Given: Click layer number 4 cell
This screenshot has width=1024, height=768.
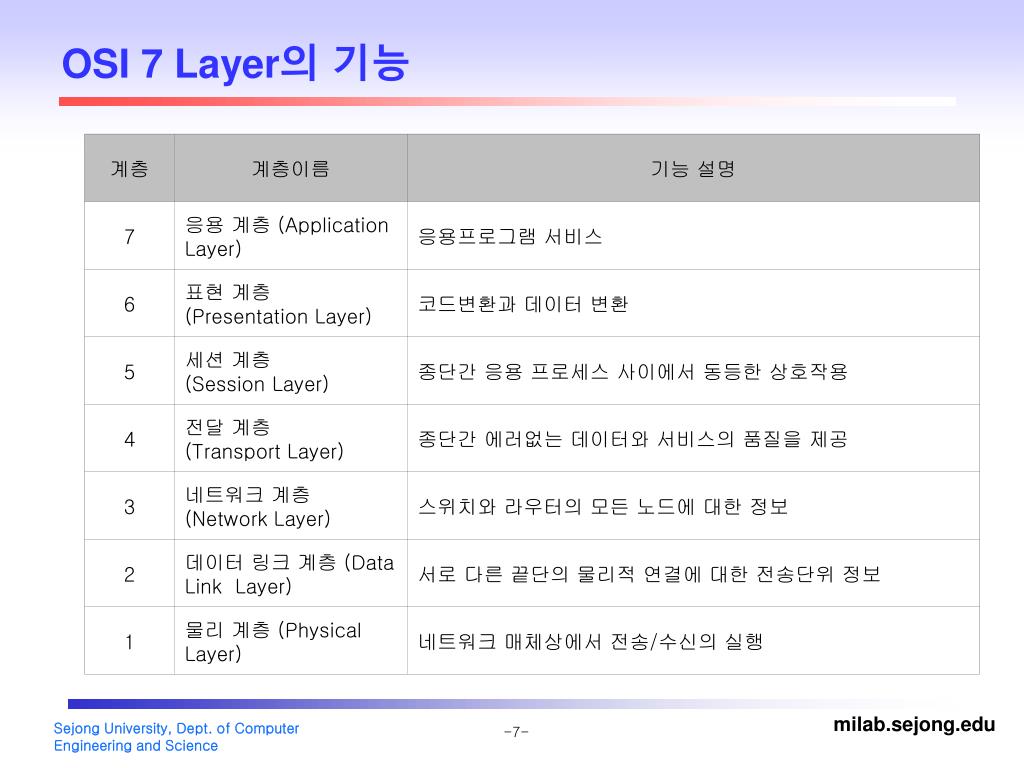Looking at the screenshot, I should [x=129, y=439].
